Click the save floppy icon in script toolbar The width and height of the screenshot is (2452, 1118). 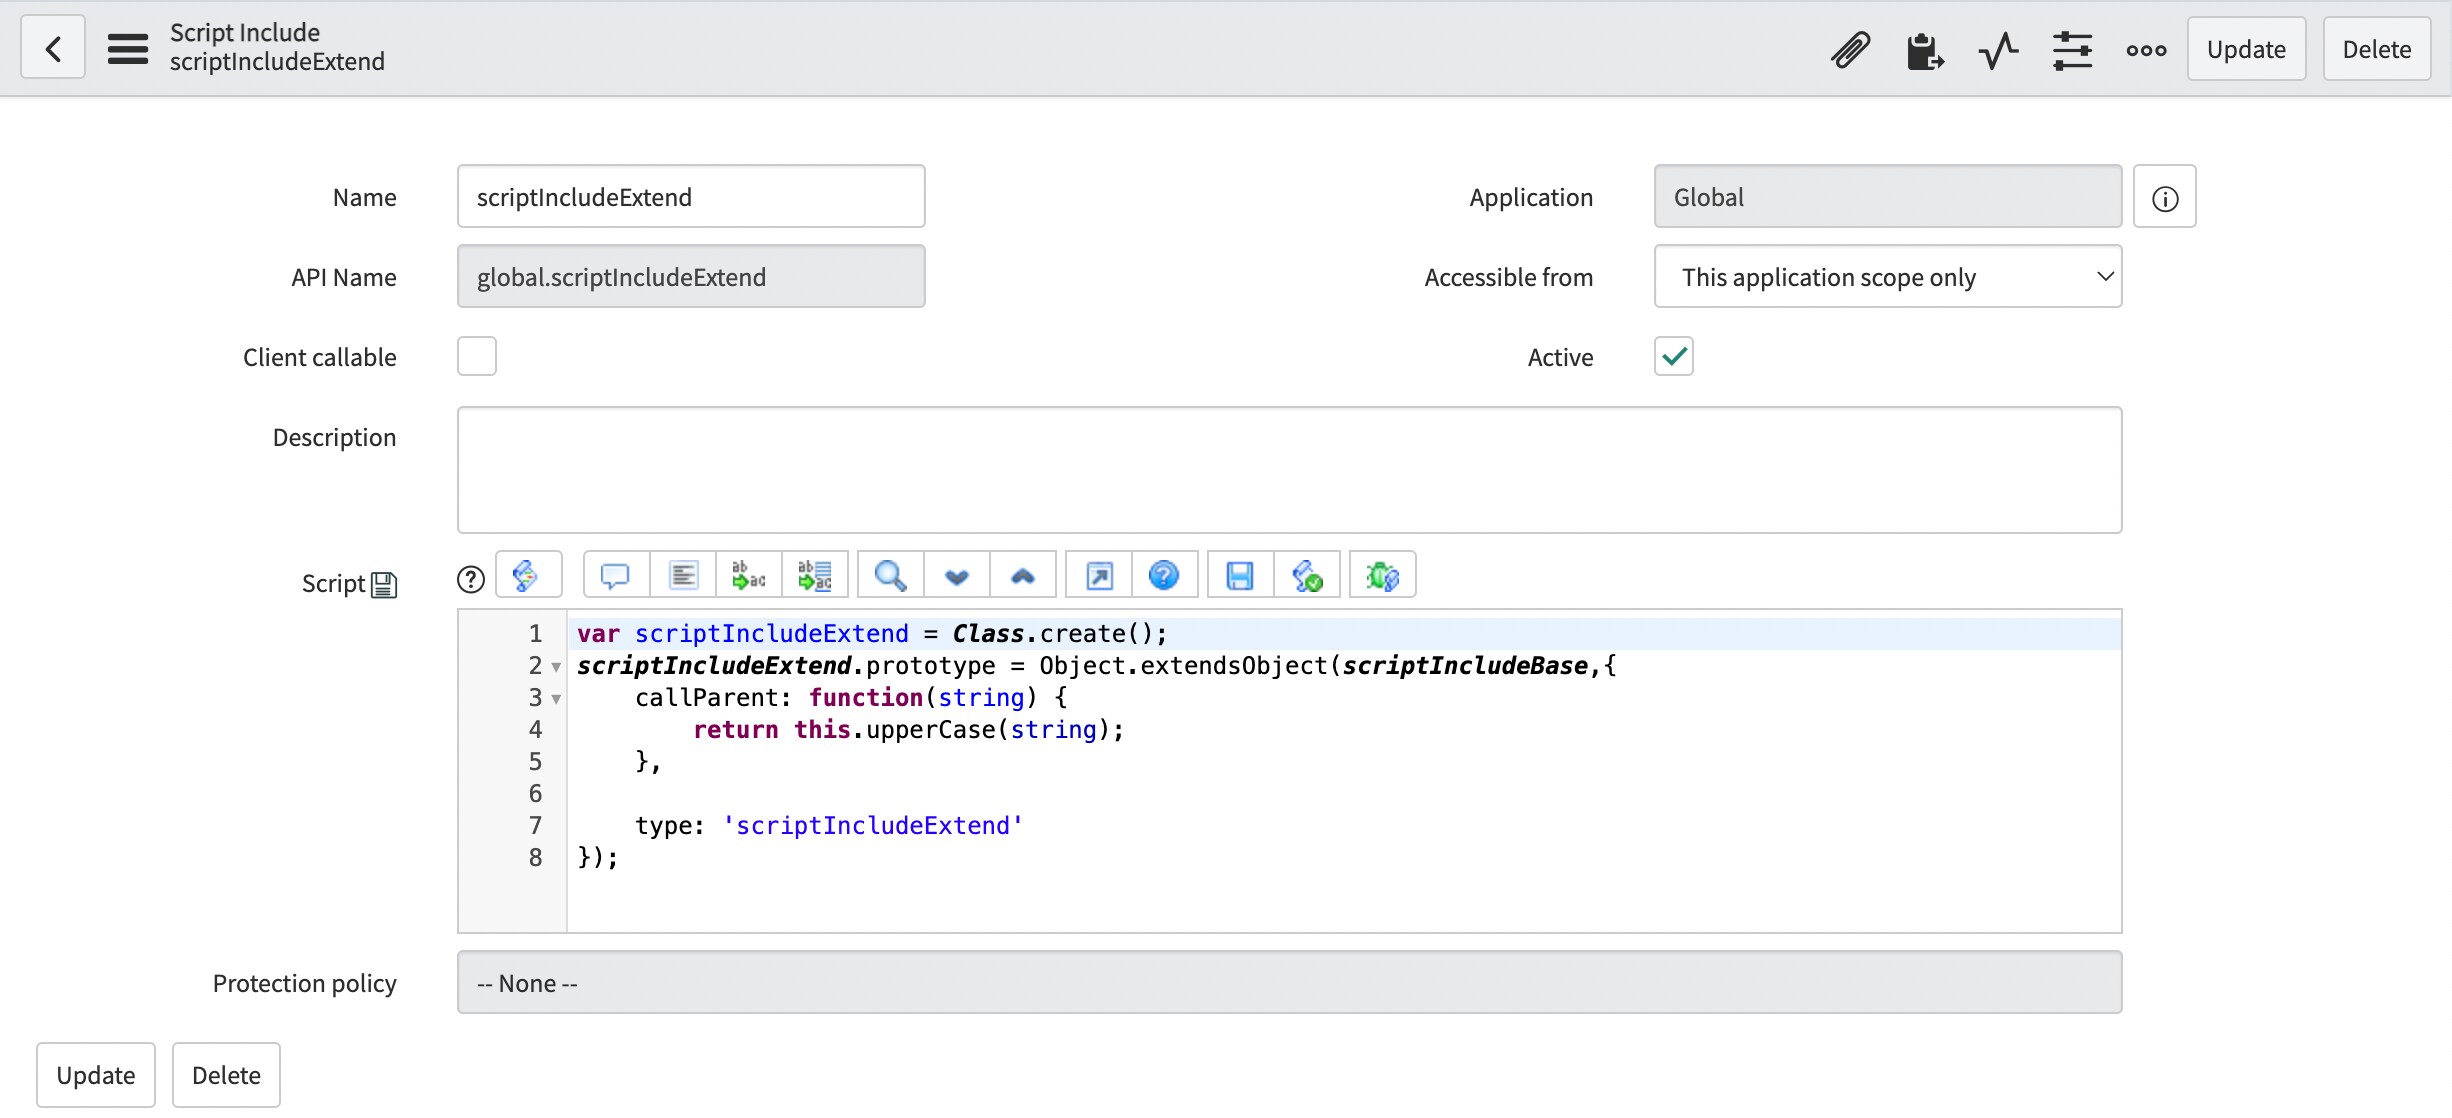click(x=1240, y=575)
